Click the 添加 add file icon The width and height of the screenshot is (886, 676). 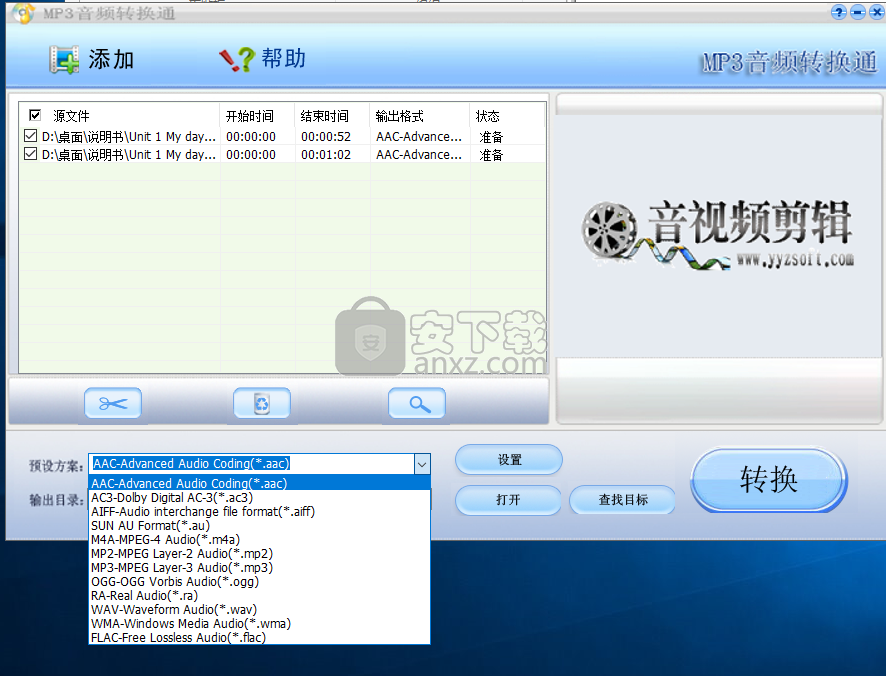coord(64,59)
